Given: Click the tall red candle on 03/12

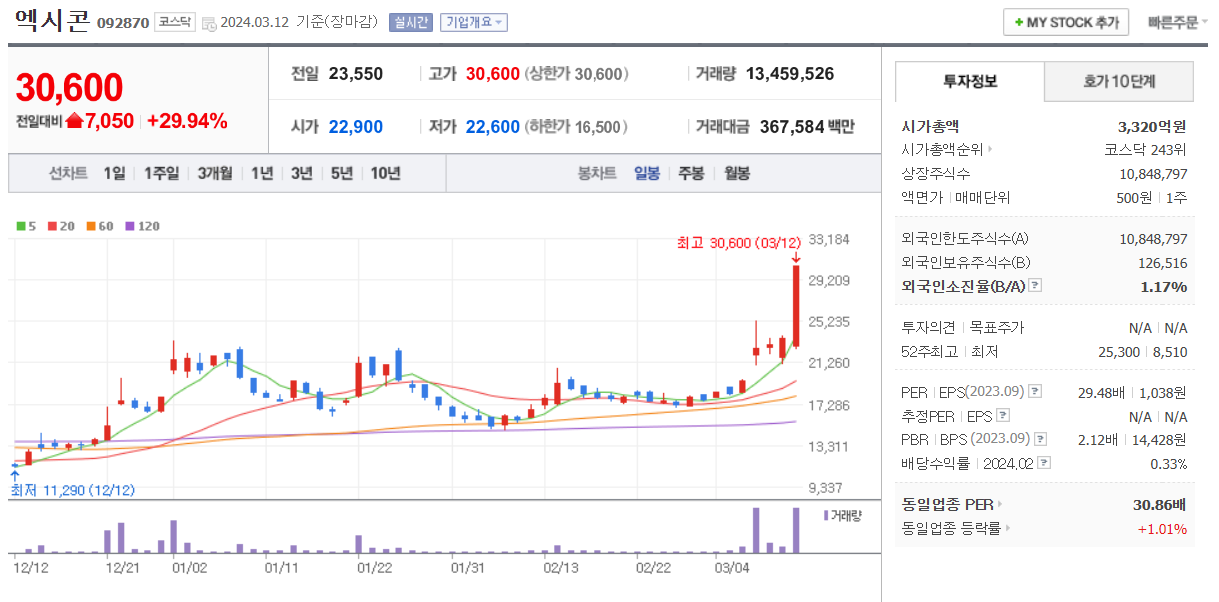Looking at the screenshot, I should [796, 306].
